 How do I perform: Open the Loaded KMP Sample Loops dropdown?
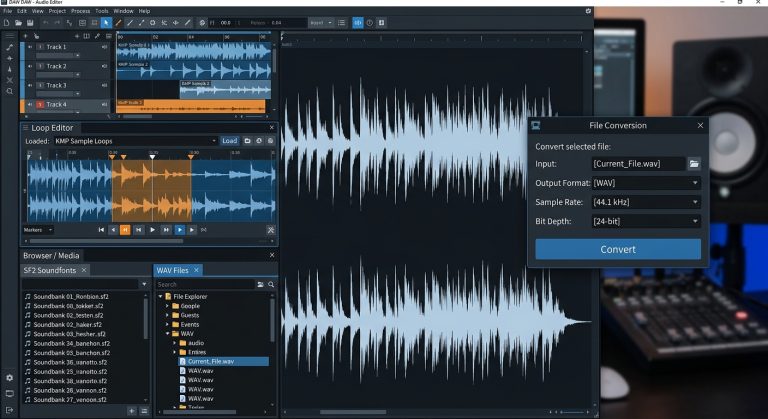135,141
